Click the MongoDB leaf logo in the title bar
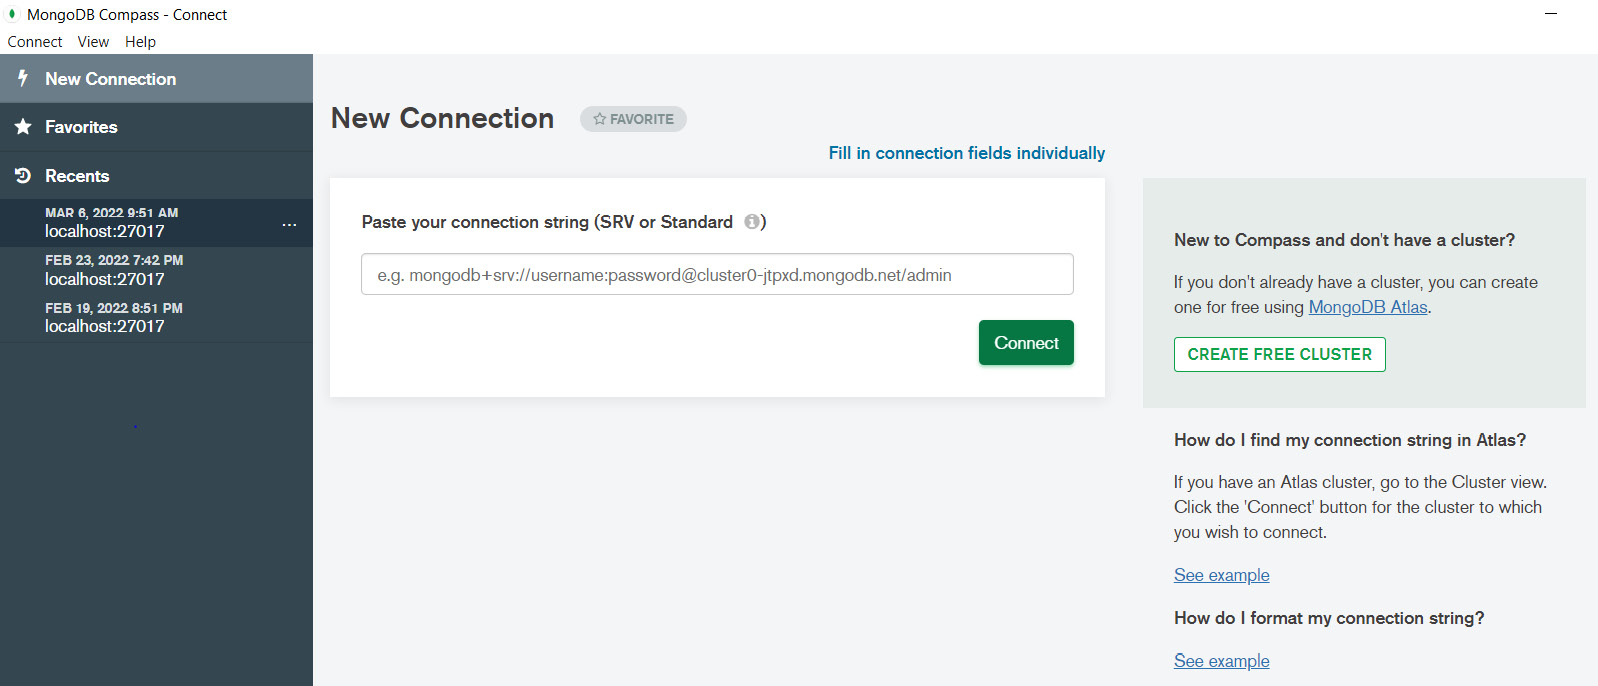The height and width of the screenshot is (686, 1598). (12, 14)
